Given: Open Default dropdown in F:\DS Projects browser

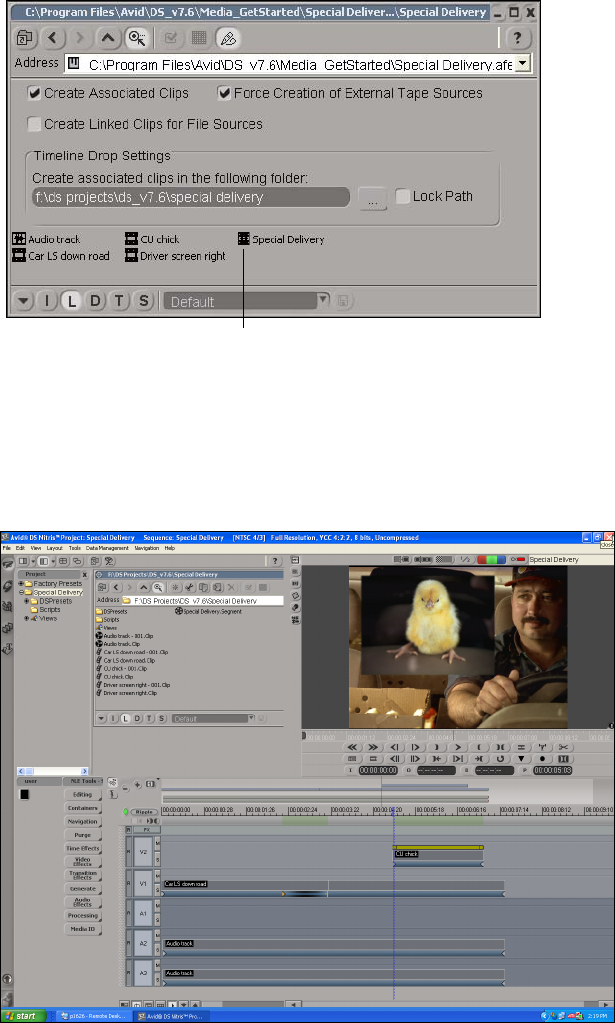Looking at the screenshot, I should 251,718.
